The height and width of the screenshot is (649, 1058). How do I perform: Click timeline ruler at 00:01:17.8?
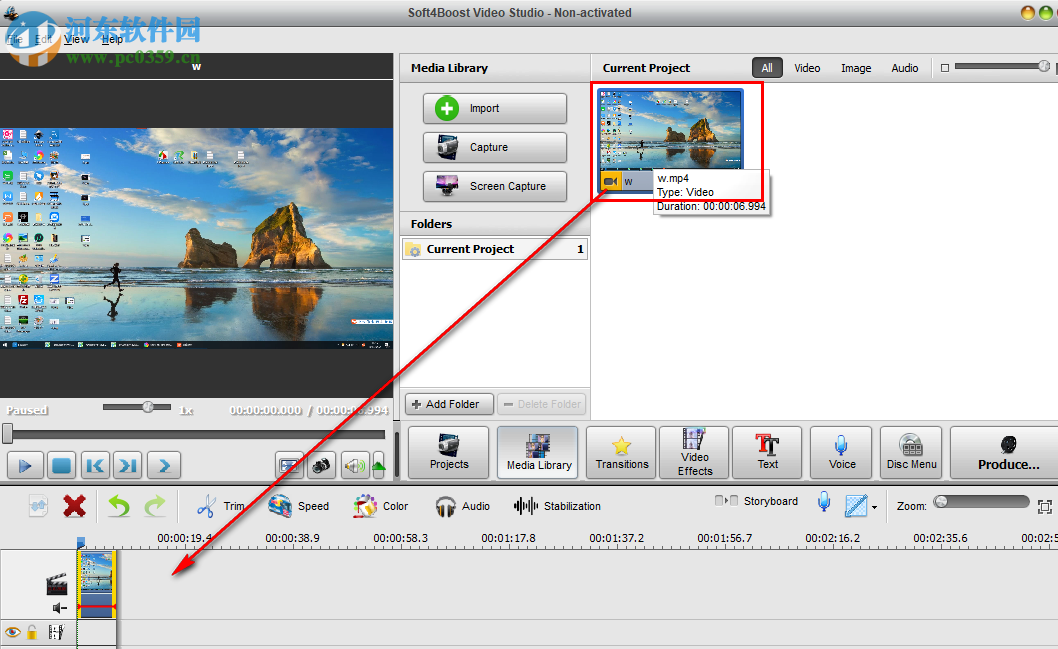(508, 538)
